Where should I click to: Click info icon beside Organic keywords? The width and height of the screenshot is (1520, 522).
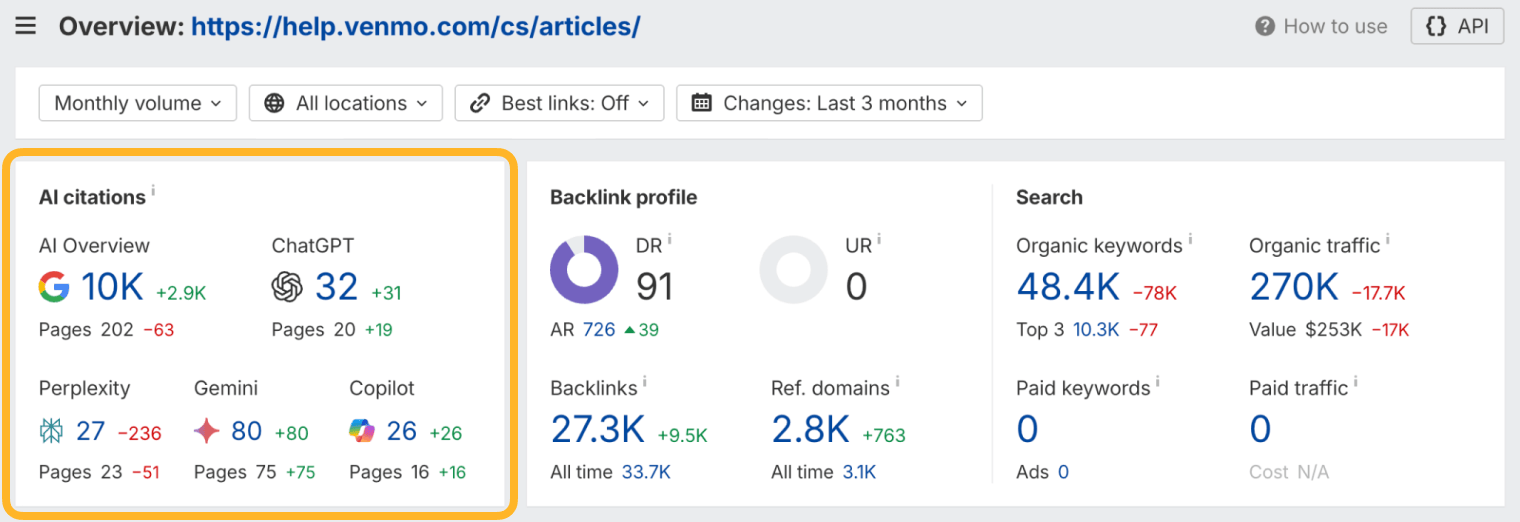(x=1190, y=239)
